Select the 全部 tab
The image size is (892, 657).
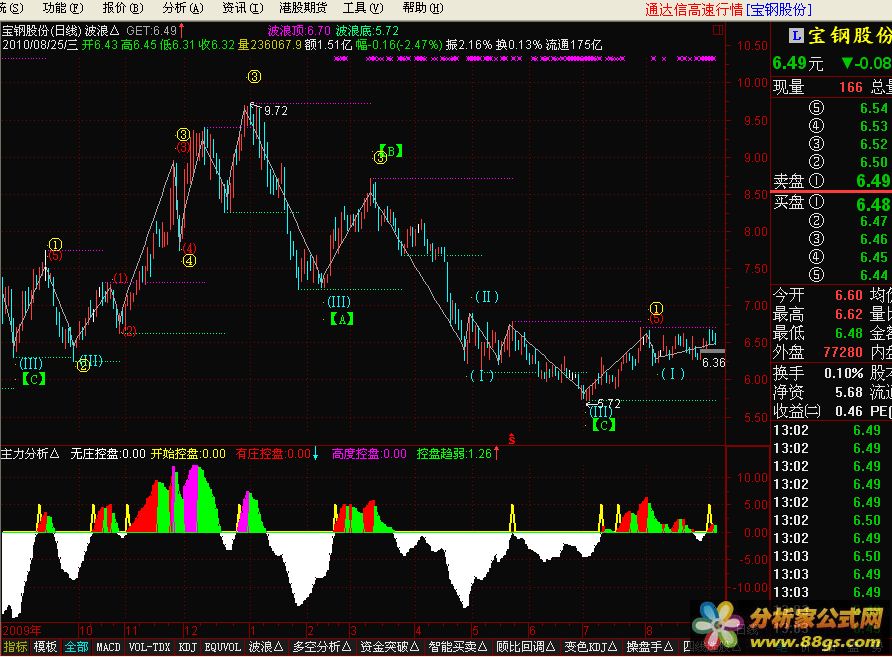[x=76, y=647]
